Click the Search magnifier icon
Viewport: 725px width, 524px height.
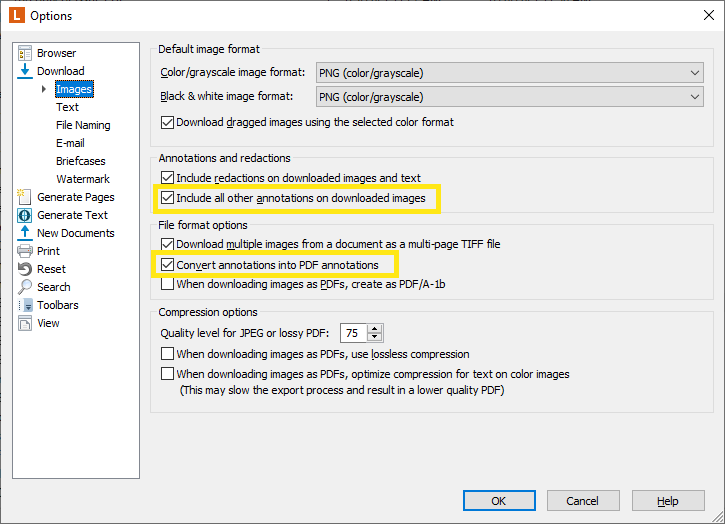[25, 287]
